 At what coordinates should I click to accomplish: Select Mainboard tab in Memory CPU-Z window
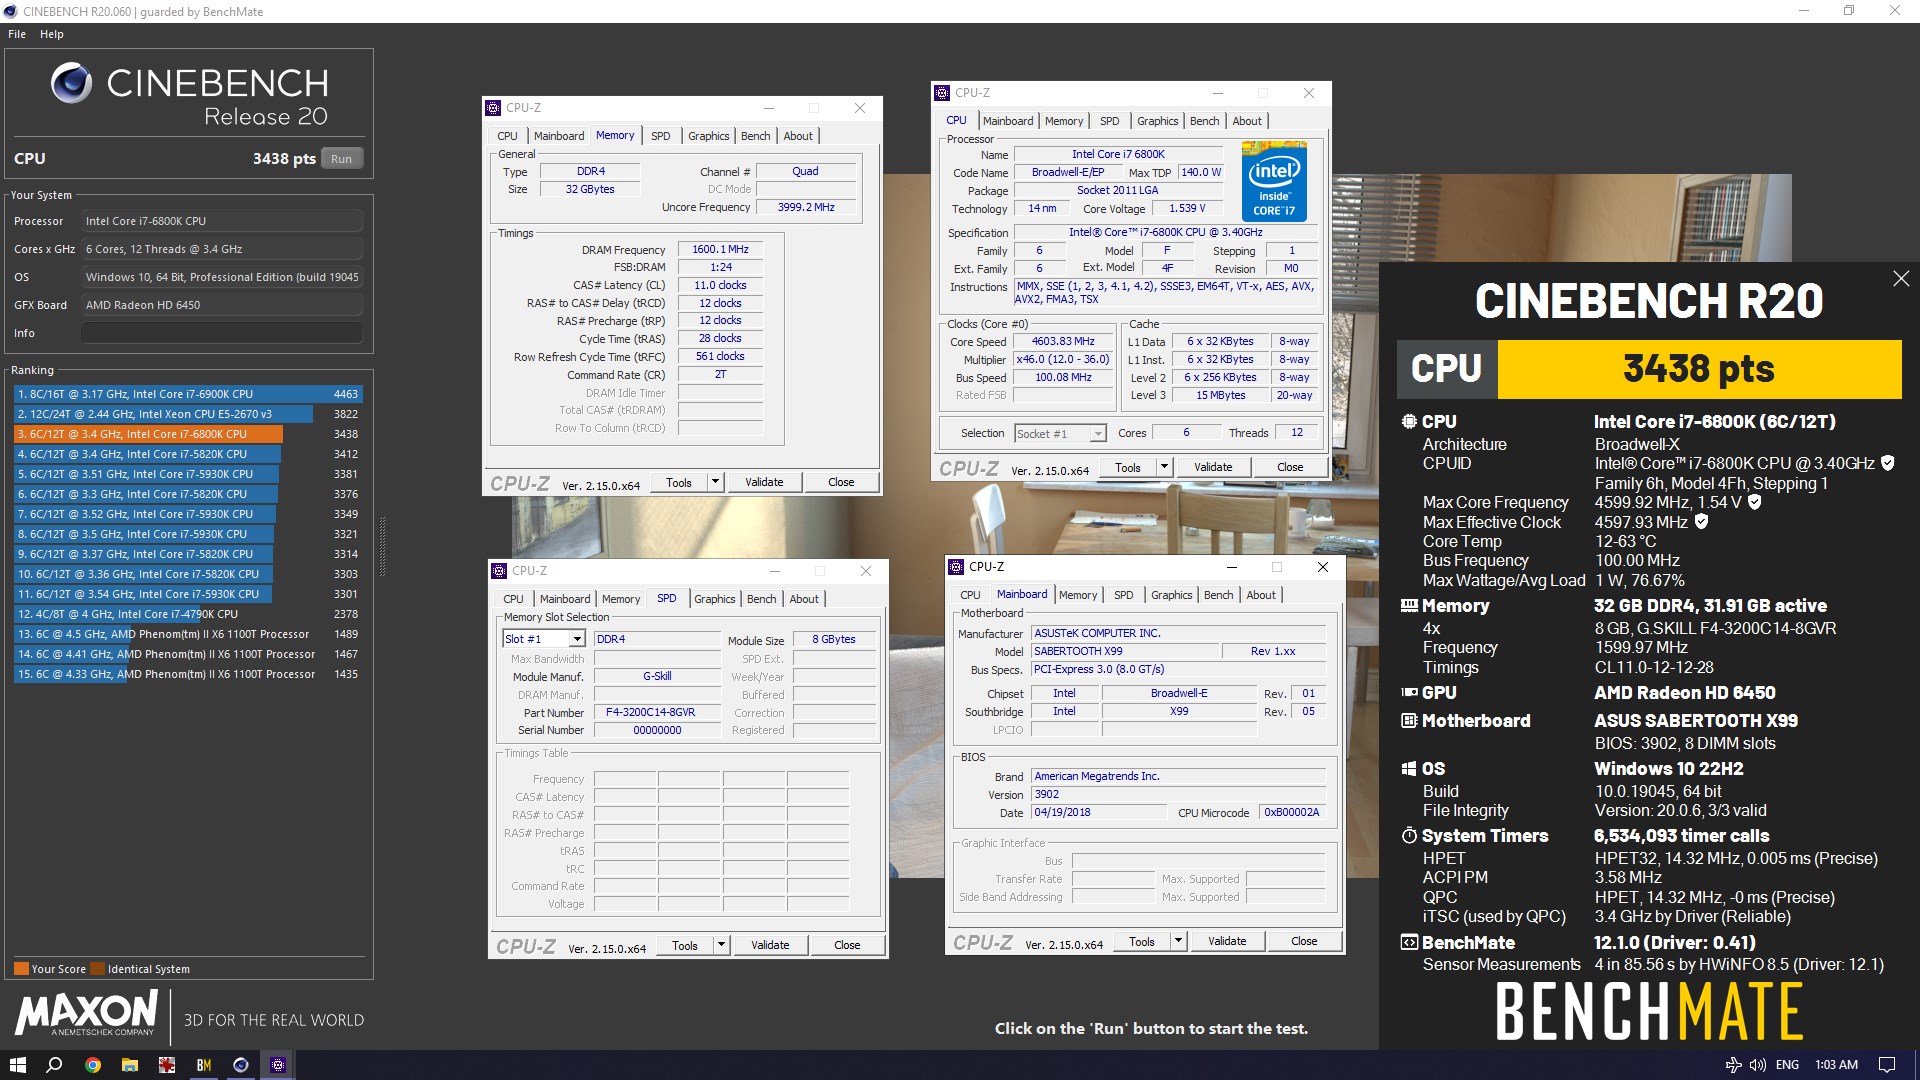tap(559, 136)
